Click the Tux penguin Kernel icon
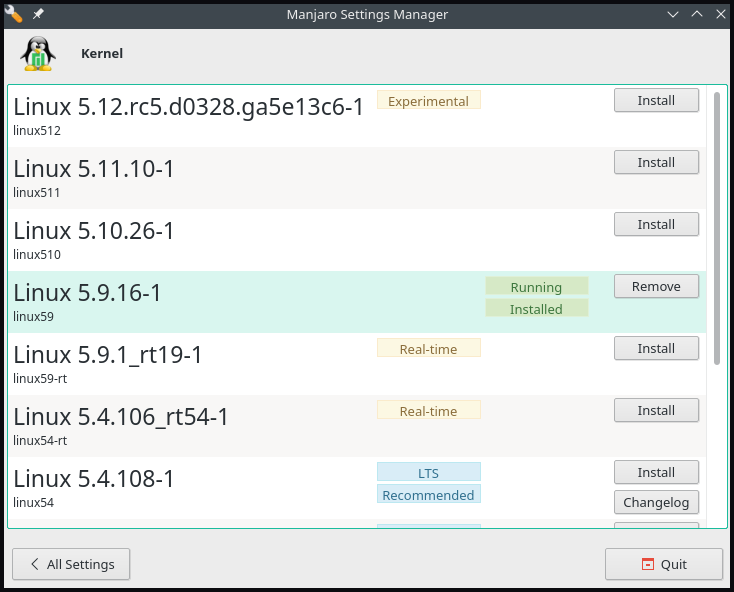 (38, 54)
